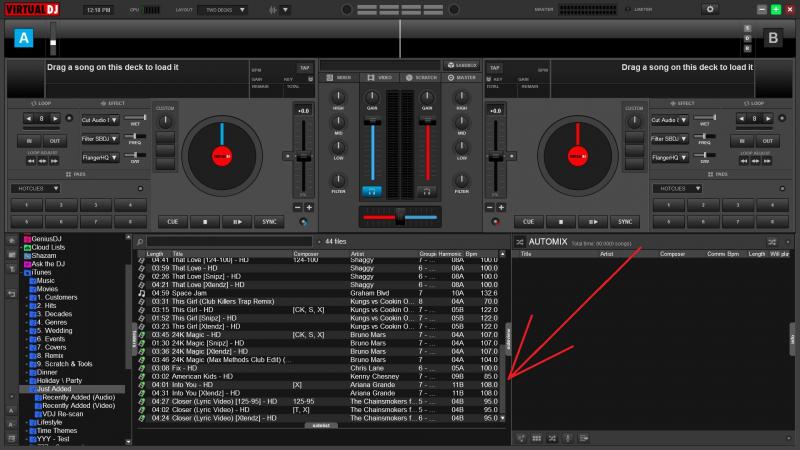
Task: Click deck A SYNC button
Action: (x=269, y=222)
